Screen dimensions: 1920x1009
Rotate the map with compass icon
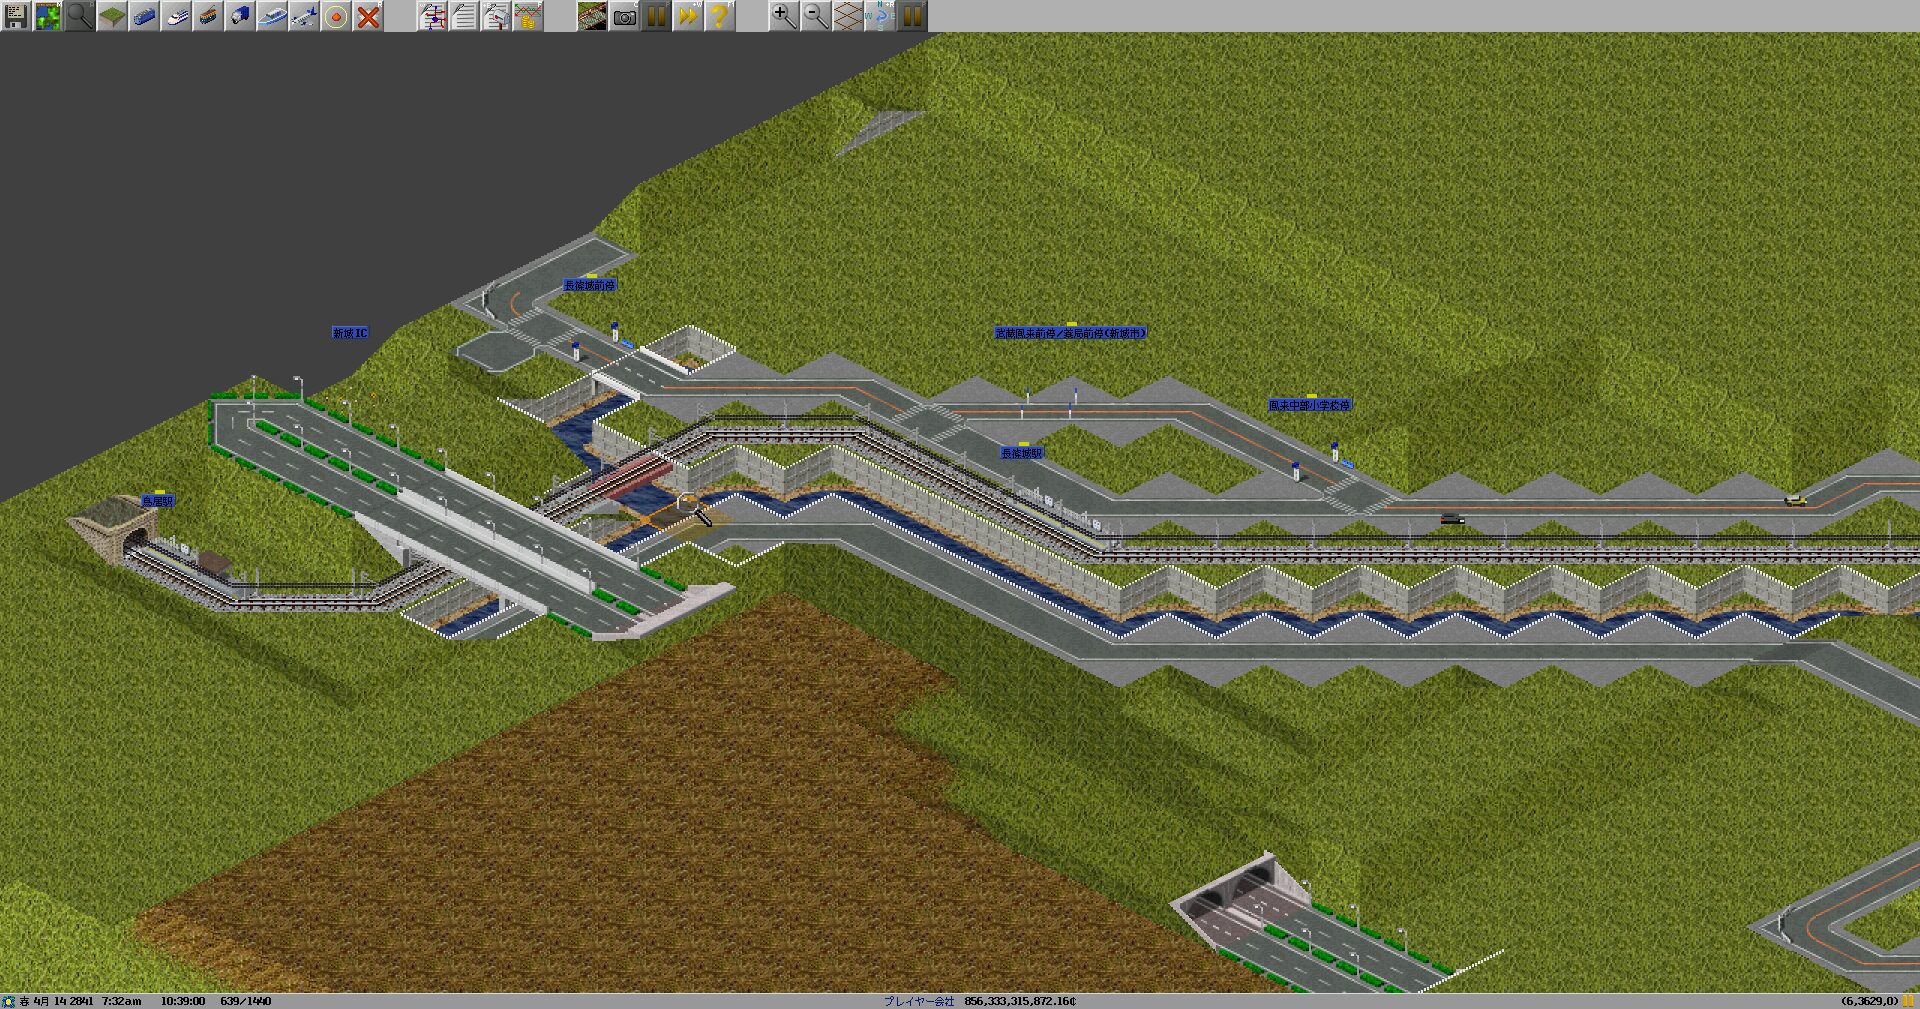(x=880, y=16)
